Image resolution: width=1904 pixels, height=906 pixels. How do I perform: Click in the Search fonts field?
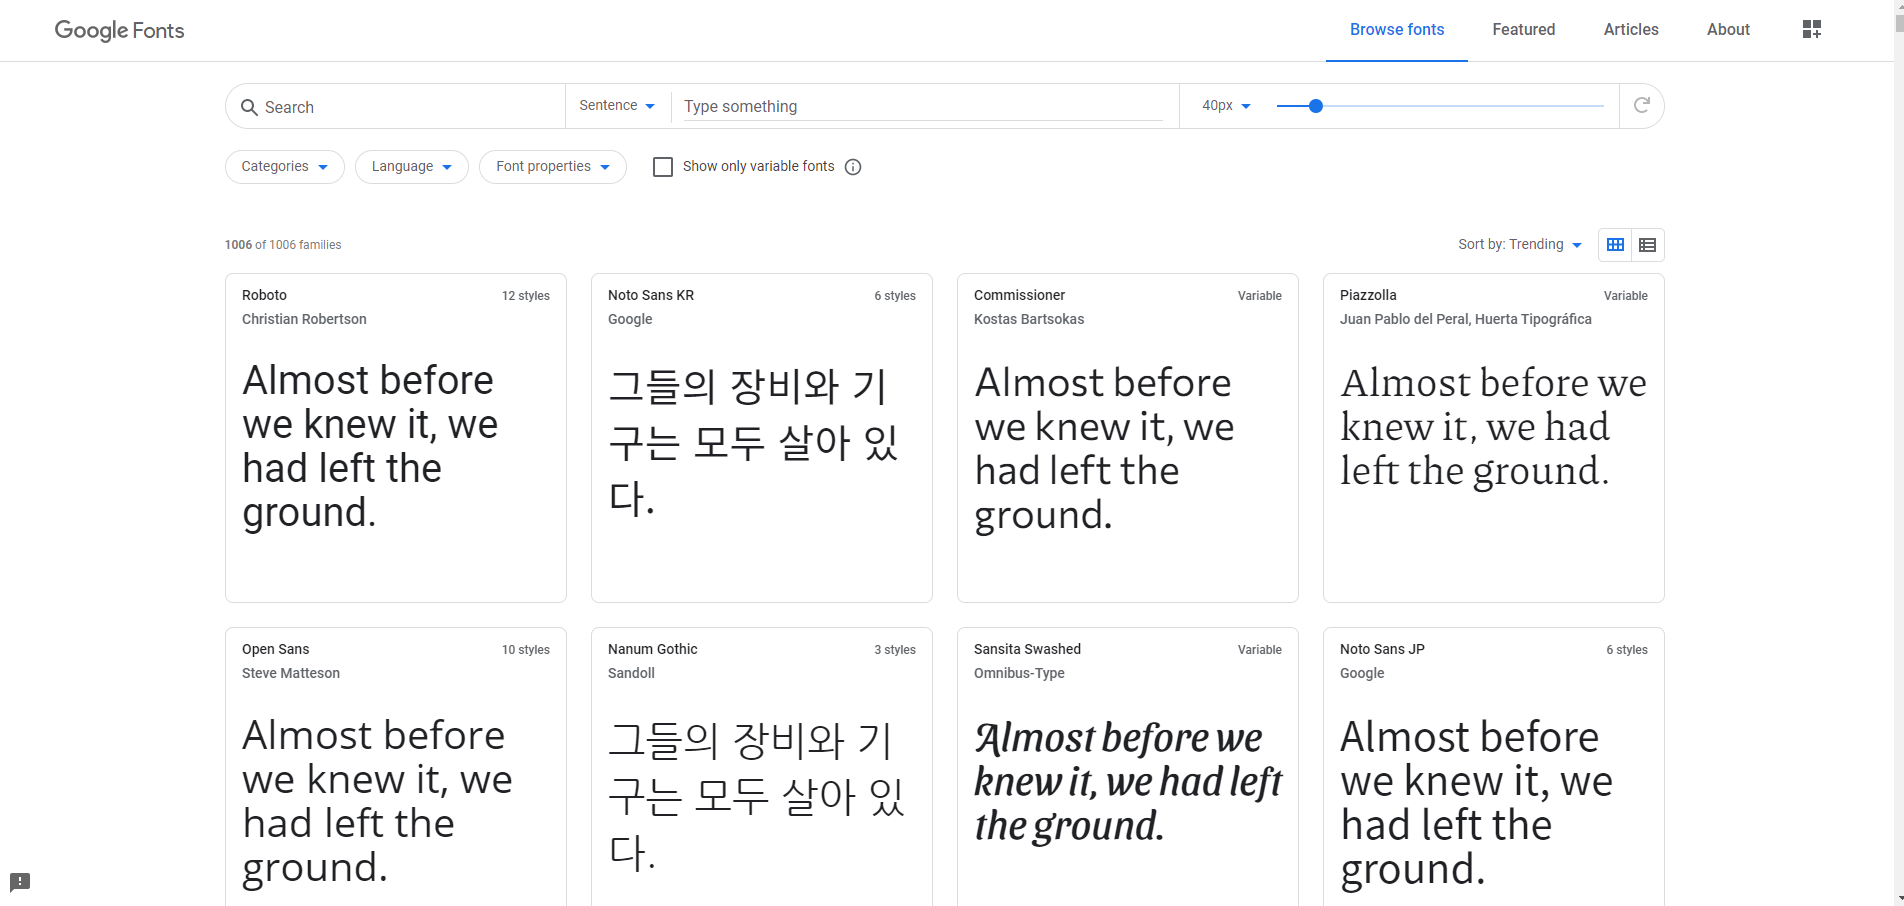[x=410, y=107]
